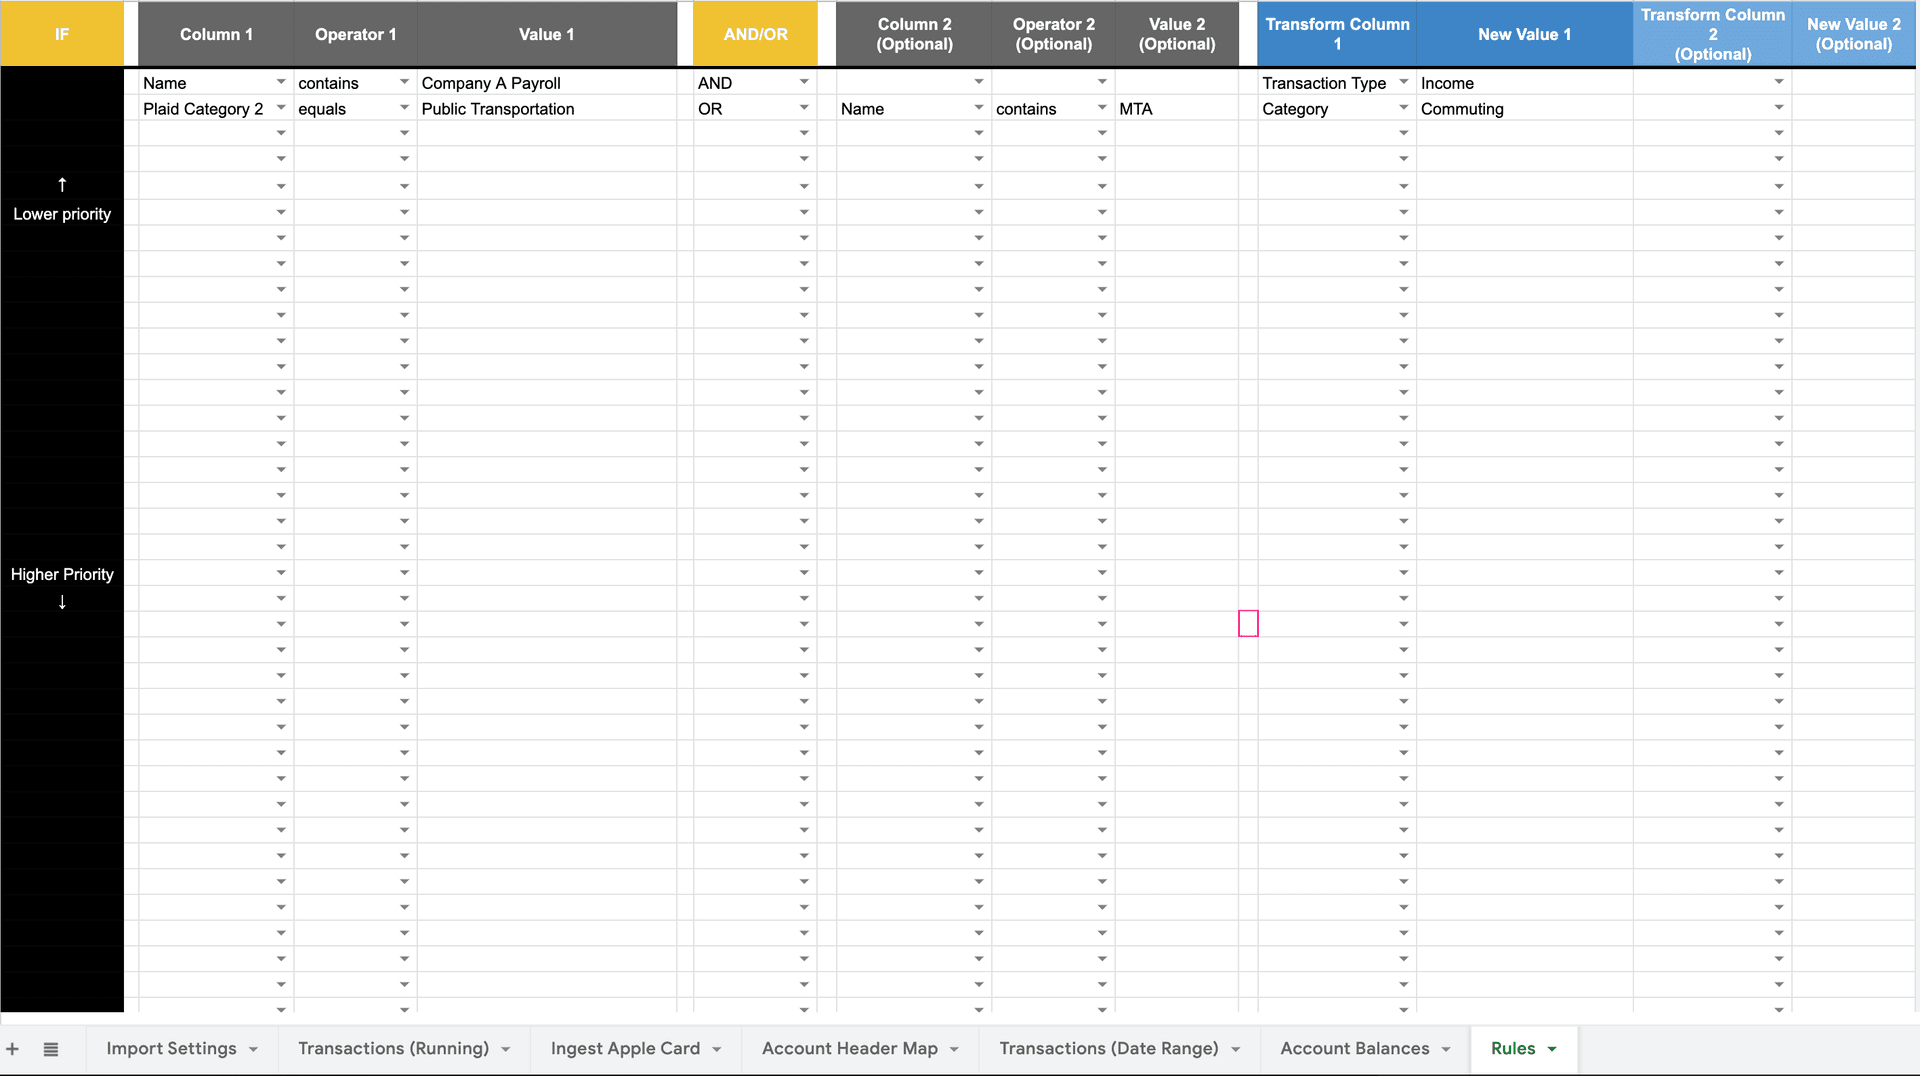Open Account Header Map tab arrow
The height and width of the screenshot is (1076, 1920).
[x=954, y=1049]
